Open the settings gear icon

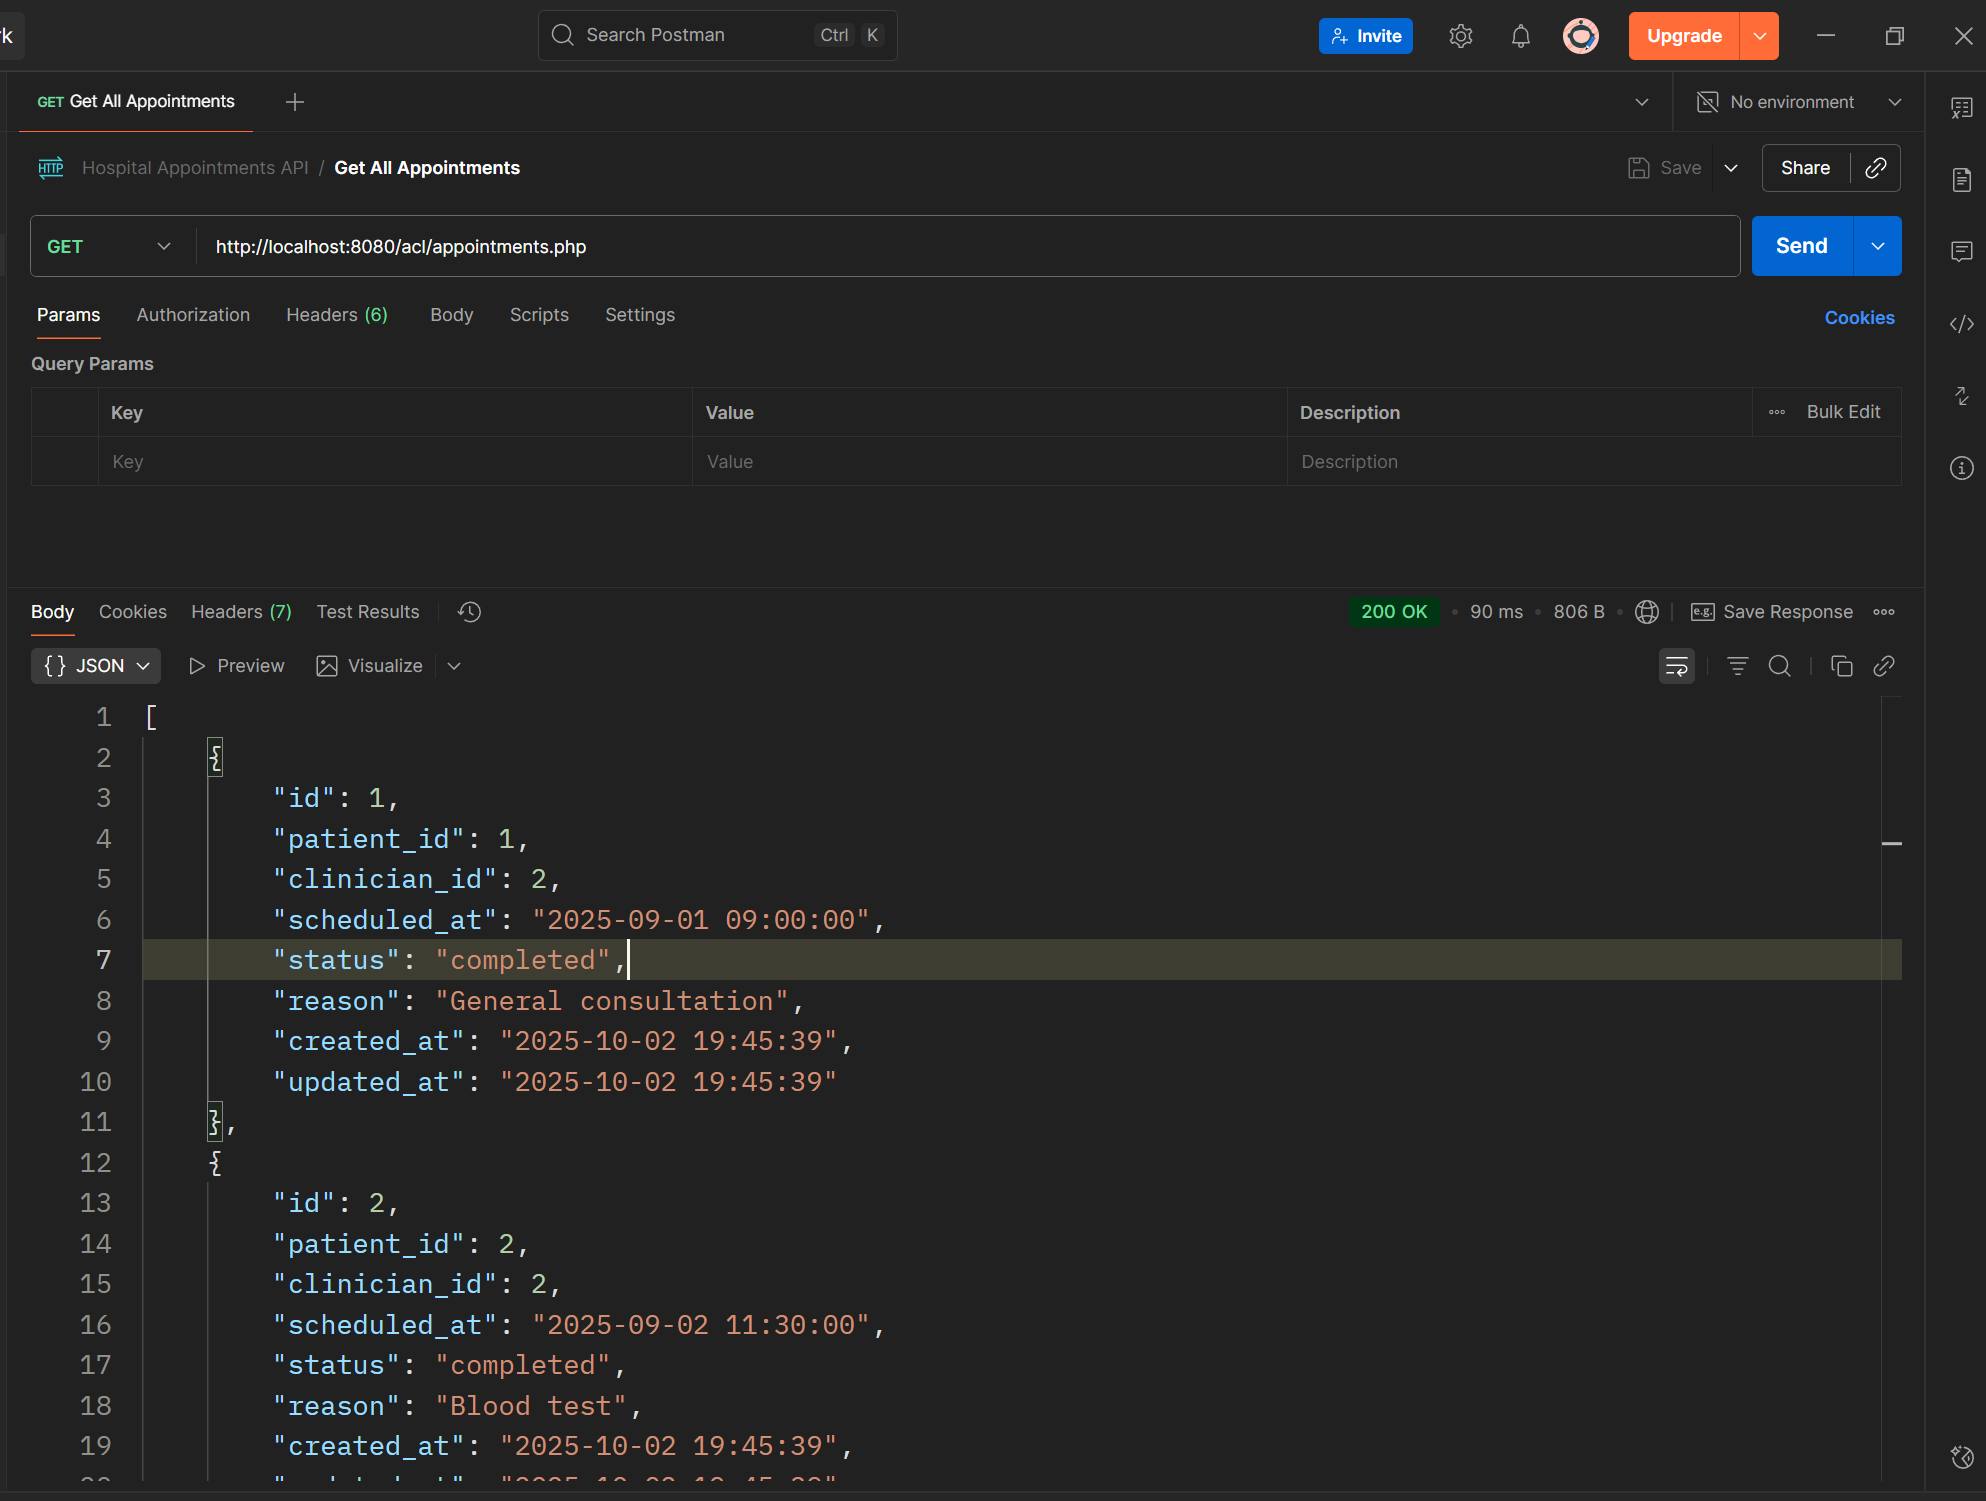click(1460, 37)
